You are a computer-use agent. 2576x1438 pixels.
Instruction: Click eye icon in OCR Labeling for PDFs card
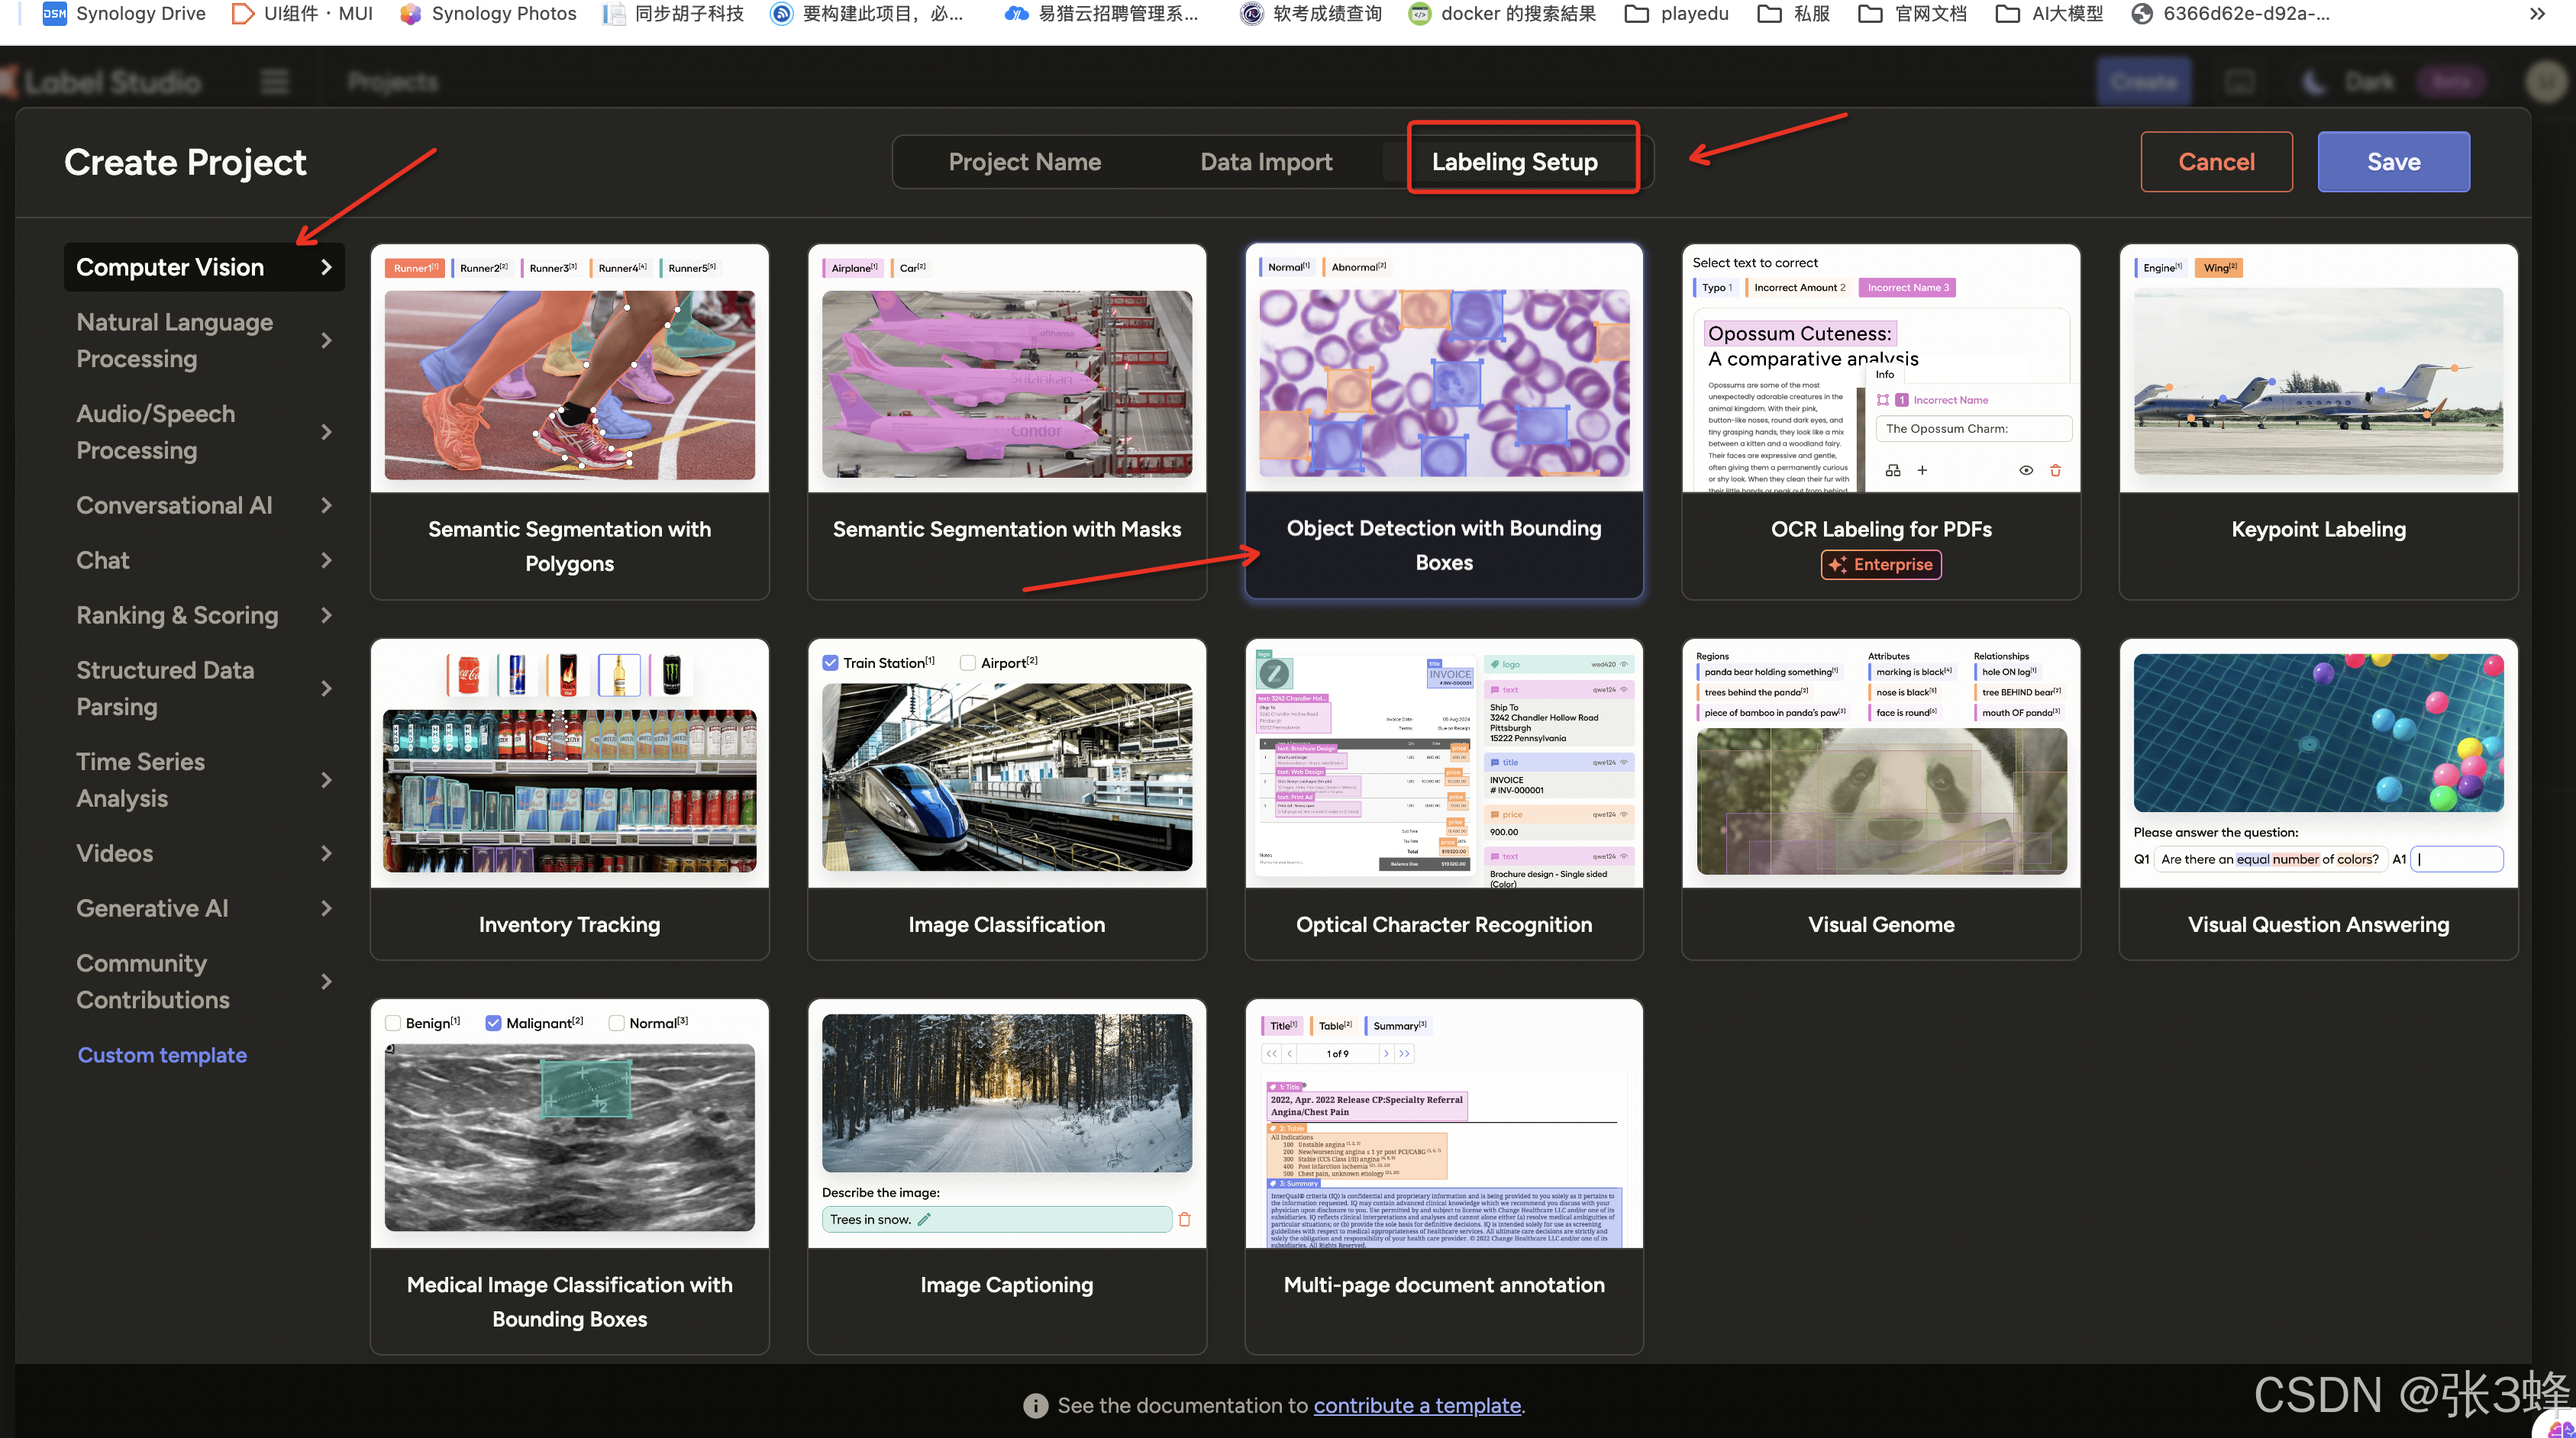pyautogui.click(x=2025, y=470)
